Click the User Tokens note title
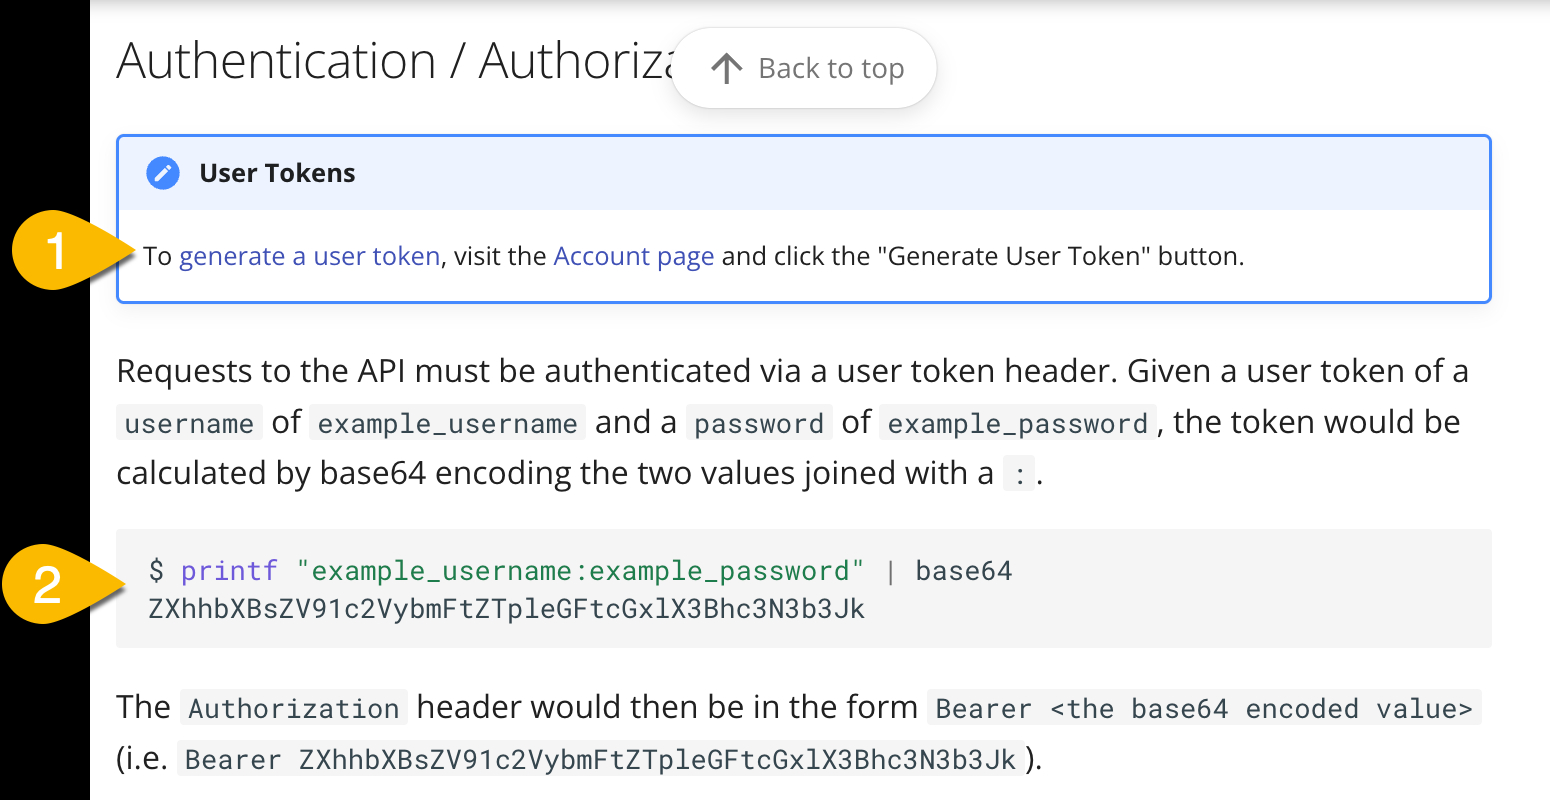Image resolution: width=1550 pixels, height=800 pixels. 277,173
